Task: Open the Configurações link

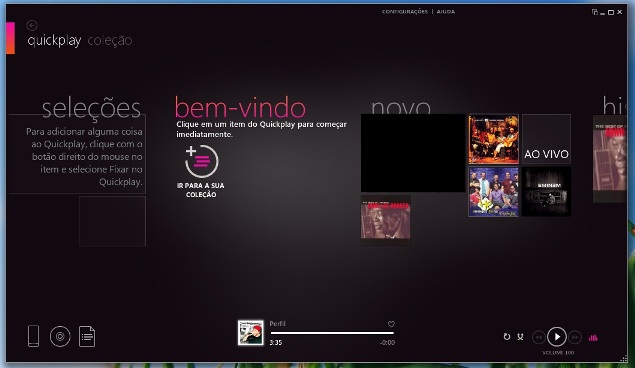Action: tap(405, 12)
